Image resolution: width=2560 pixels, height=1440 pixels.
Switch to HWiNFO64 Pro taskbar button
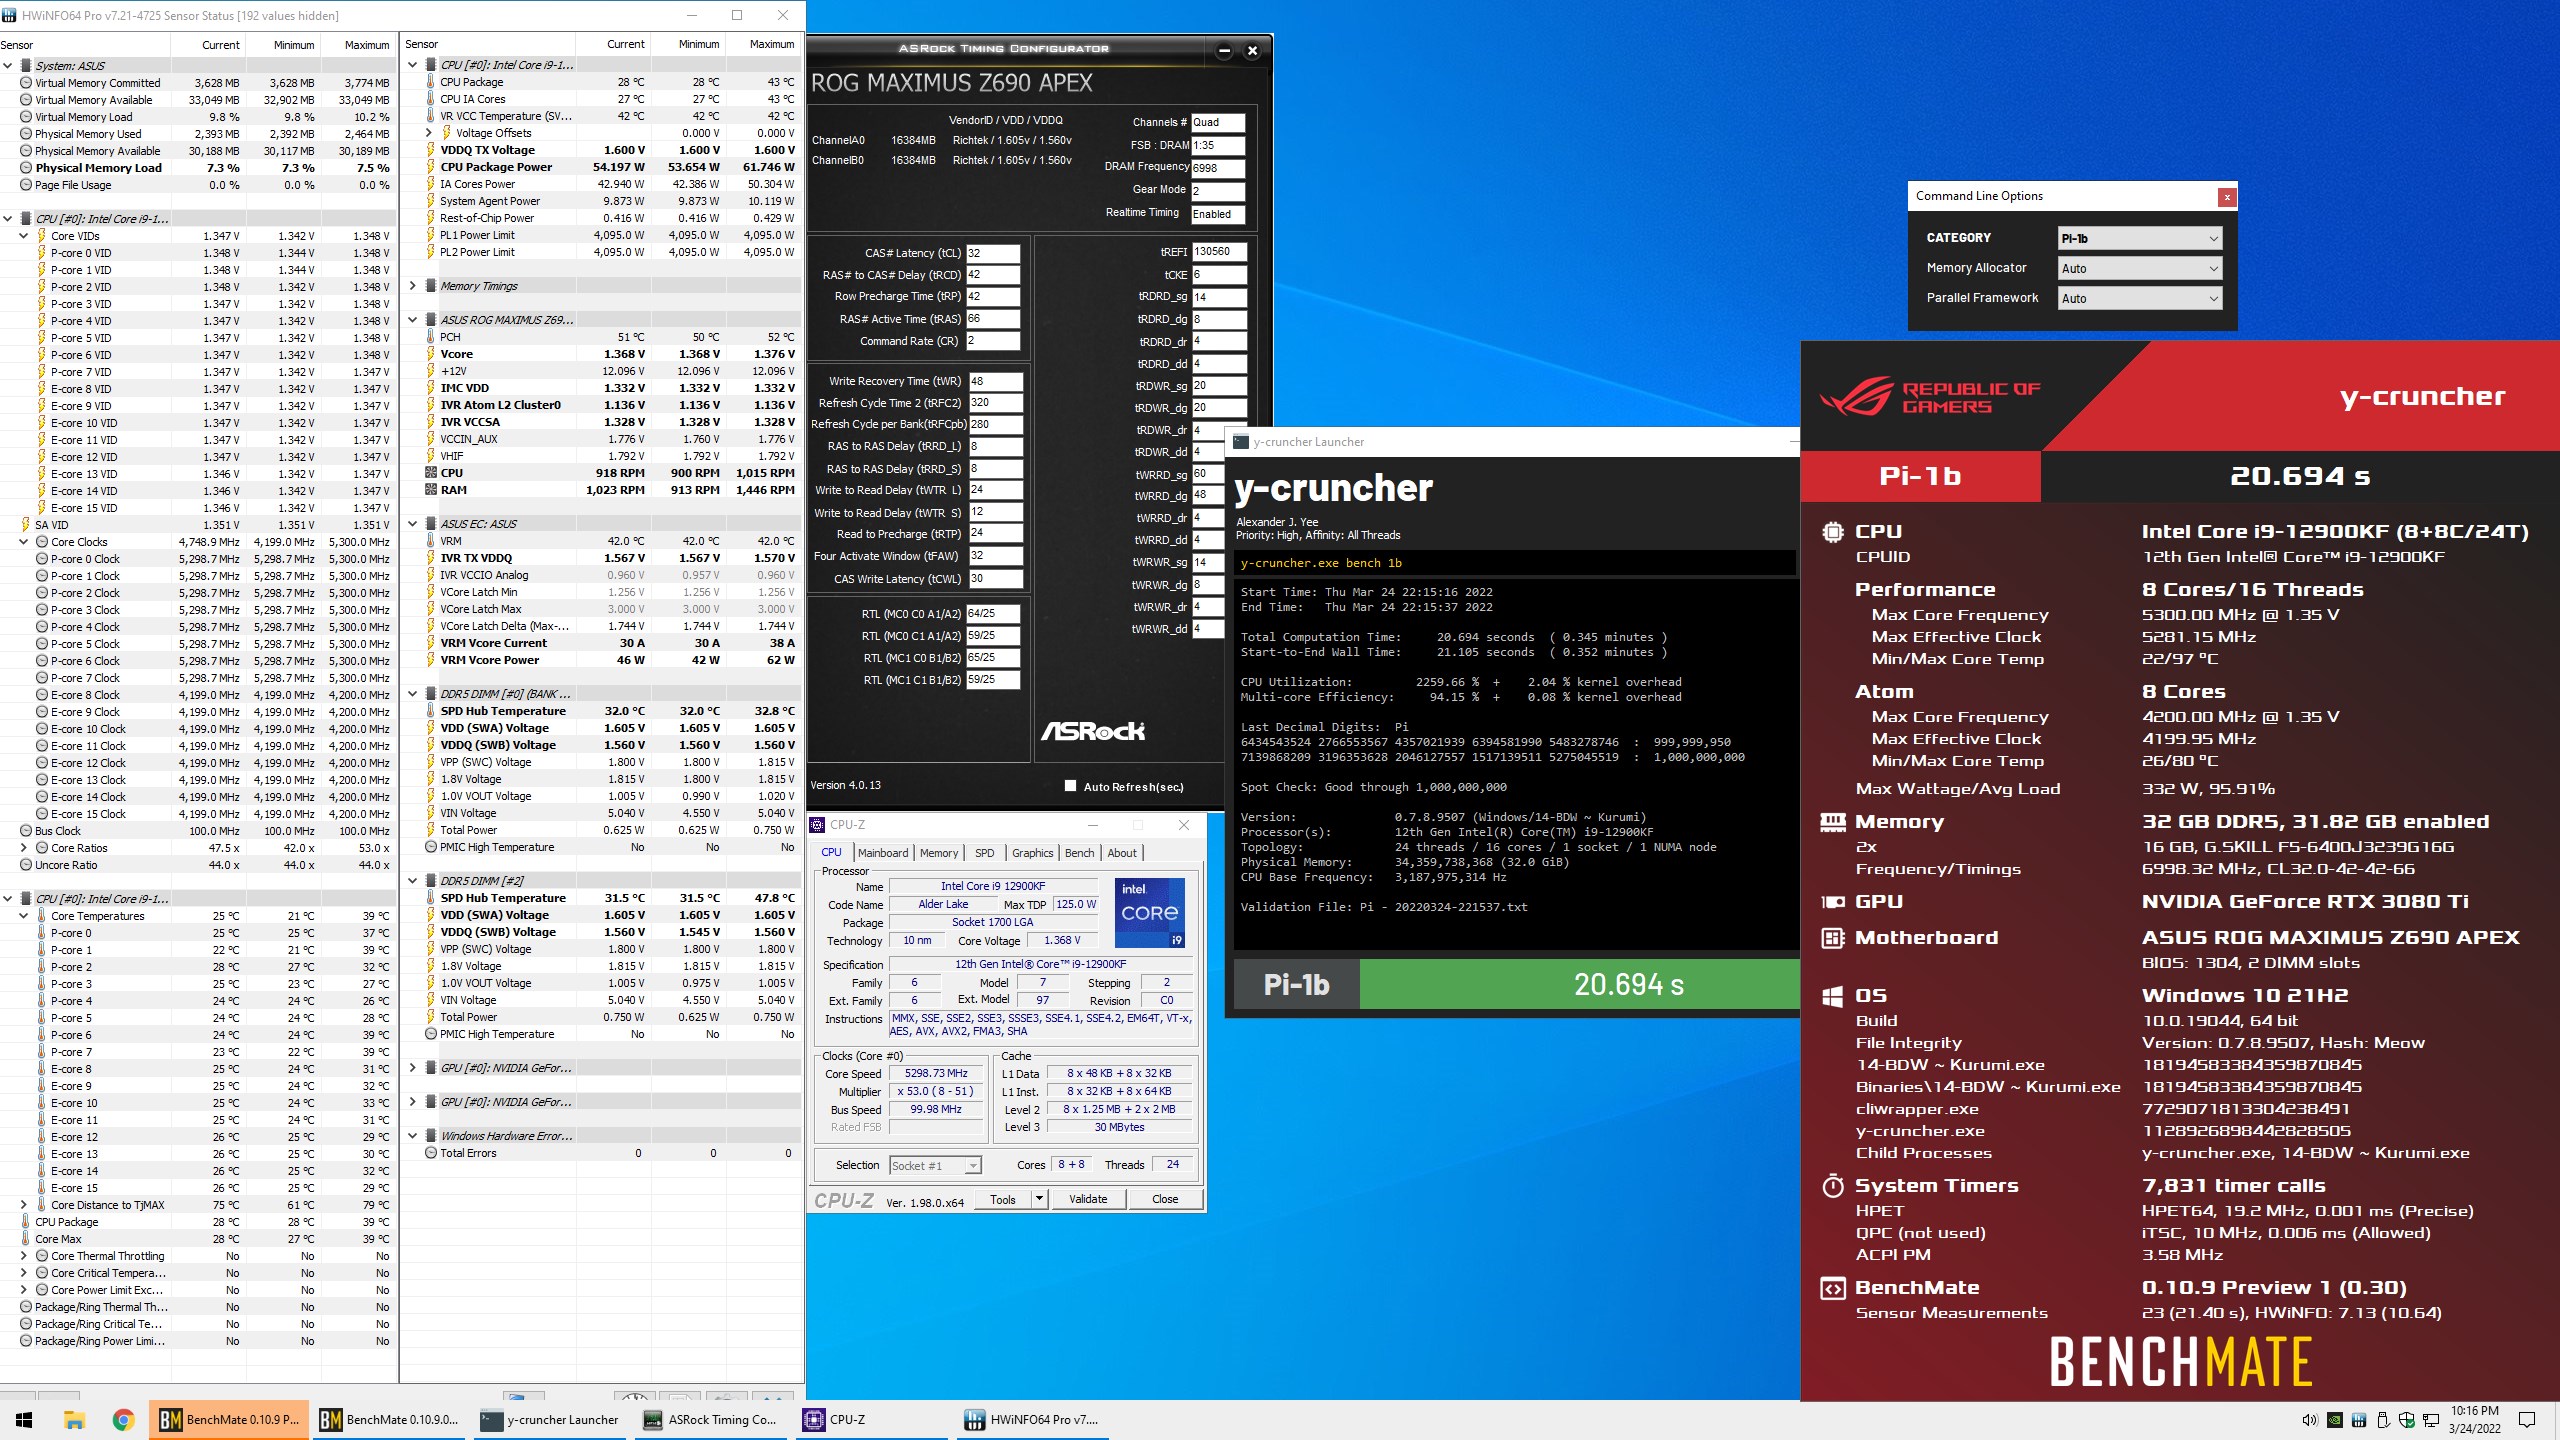[1033, 1419]
